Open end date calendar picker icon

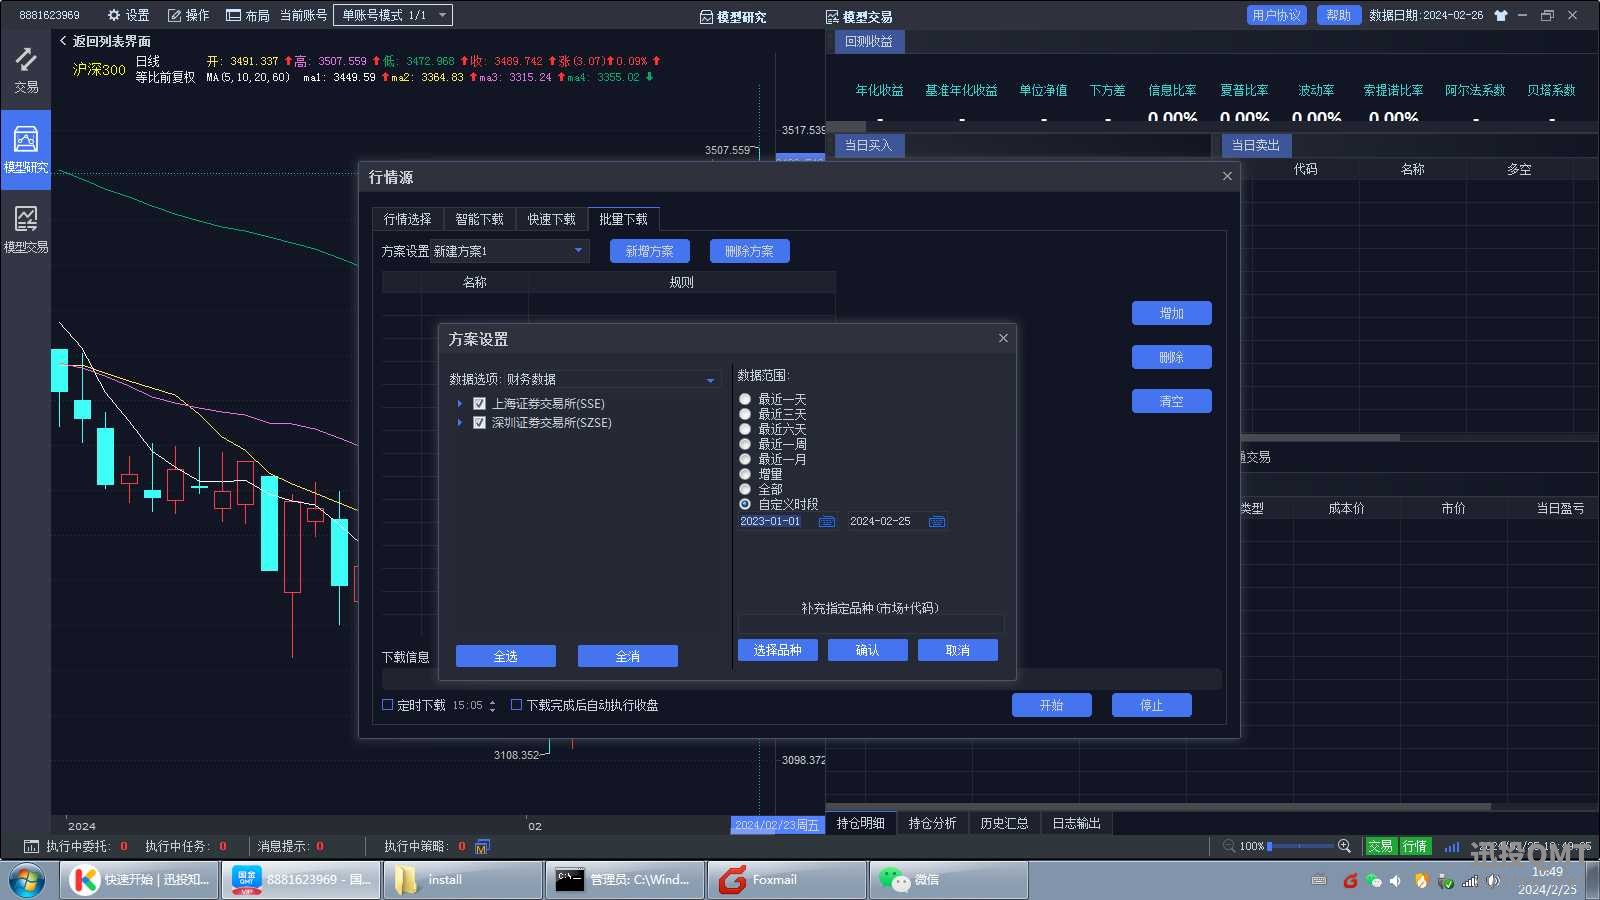coord(936,521)
